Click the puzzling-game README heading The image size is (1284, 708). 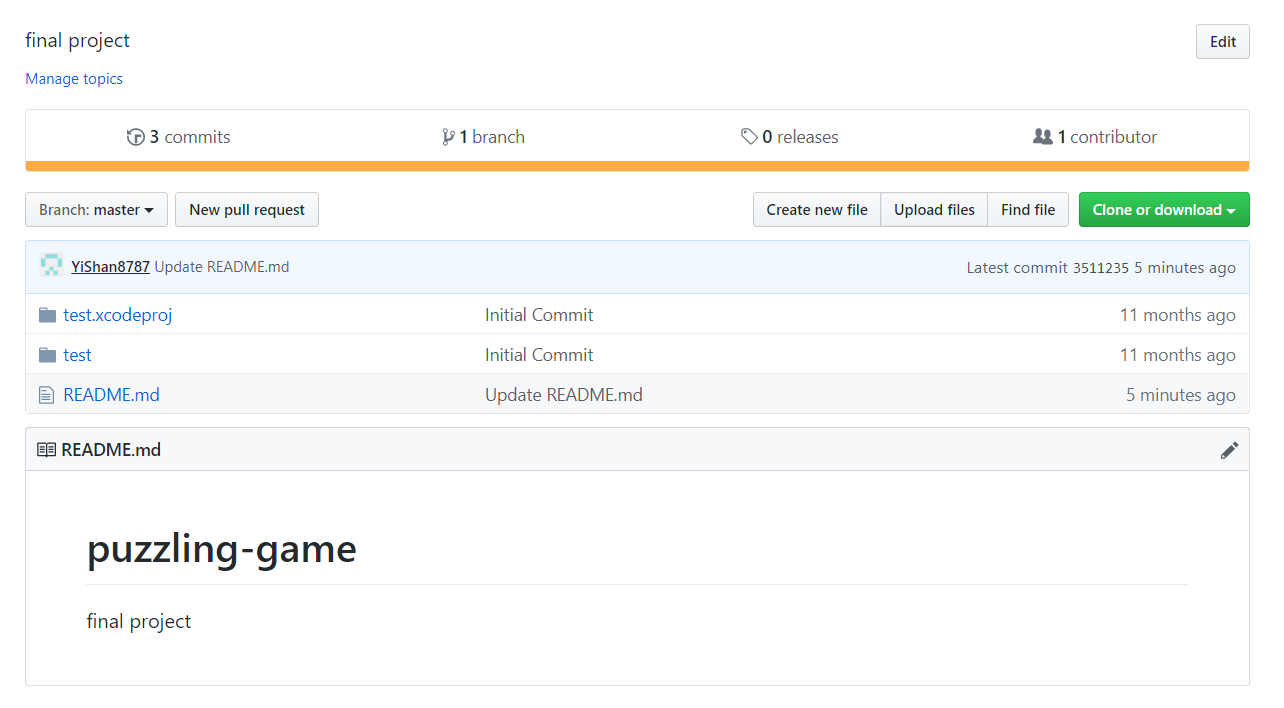pos(222,549)
